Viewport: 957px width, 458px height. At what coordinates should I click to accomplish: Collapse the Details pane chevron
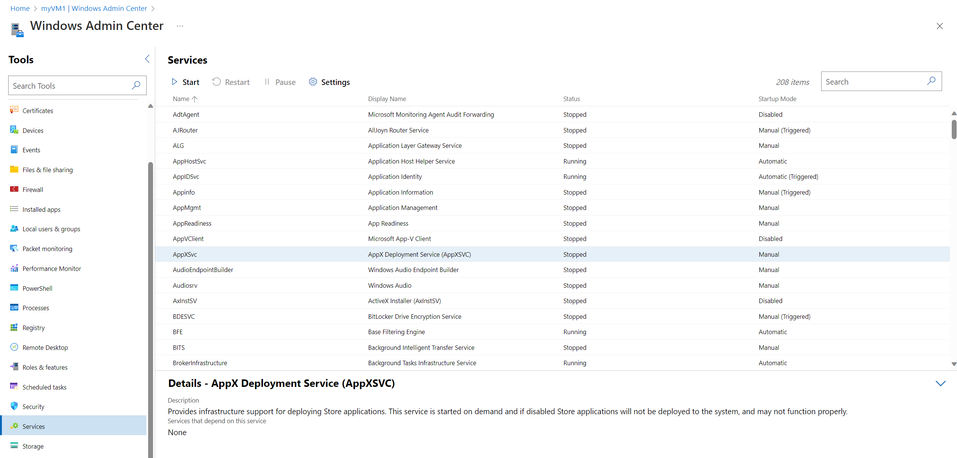940,383
